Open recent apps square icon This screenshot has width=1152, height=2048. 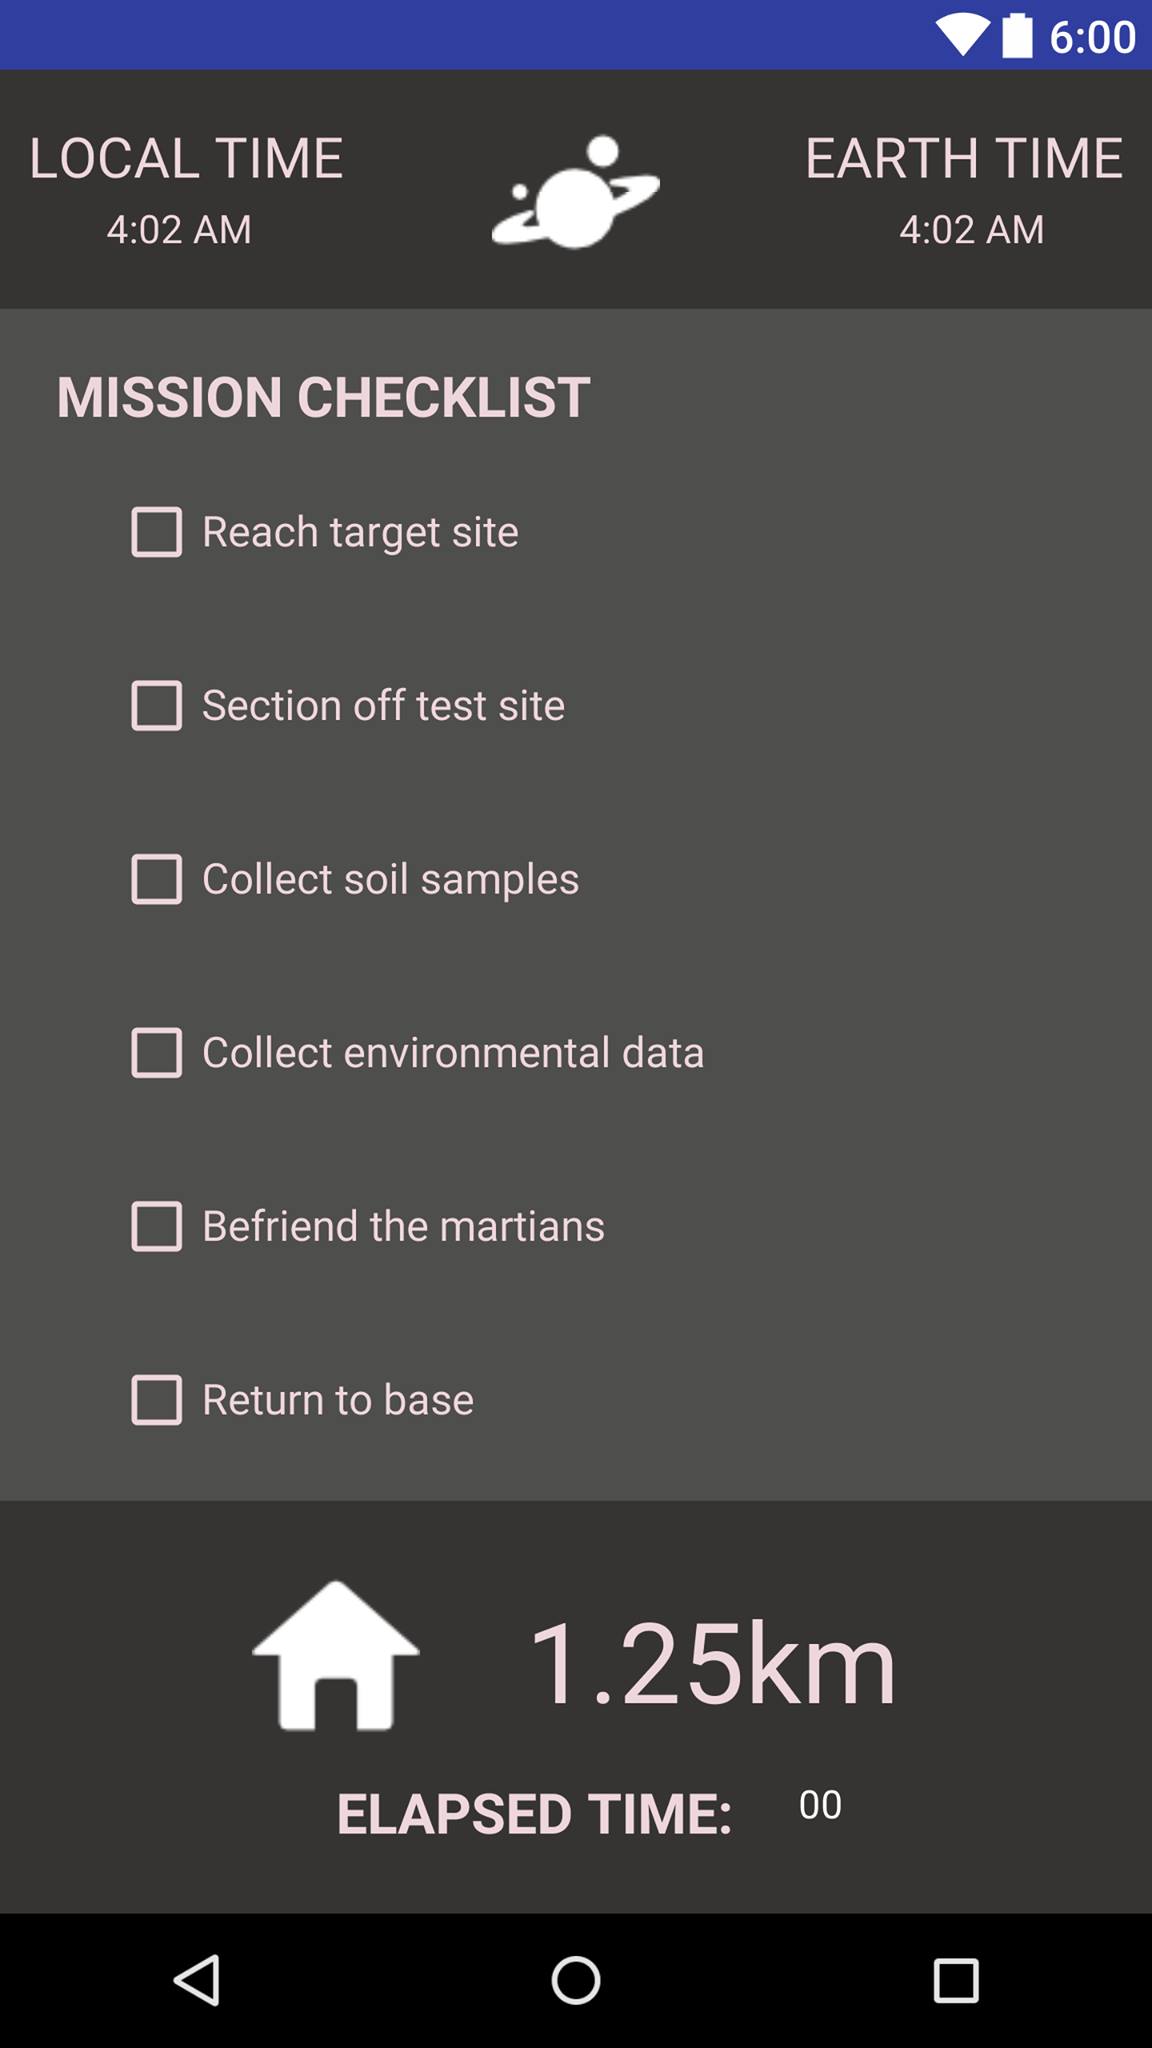pos(956,1980)
